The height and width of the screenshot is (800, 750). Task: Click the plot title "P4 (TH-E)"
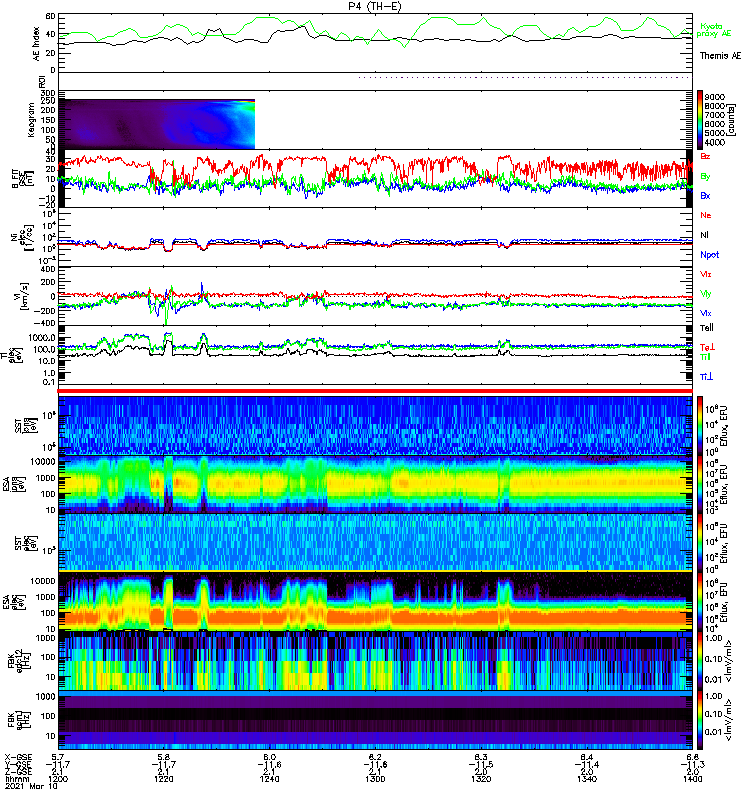coord(374,6)
